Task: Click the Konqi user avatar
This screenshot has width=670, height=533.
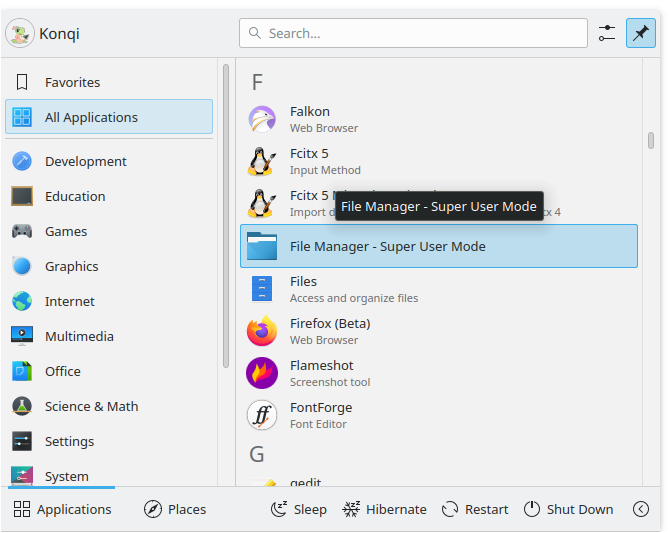Action: 20,33
